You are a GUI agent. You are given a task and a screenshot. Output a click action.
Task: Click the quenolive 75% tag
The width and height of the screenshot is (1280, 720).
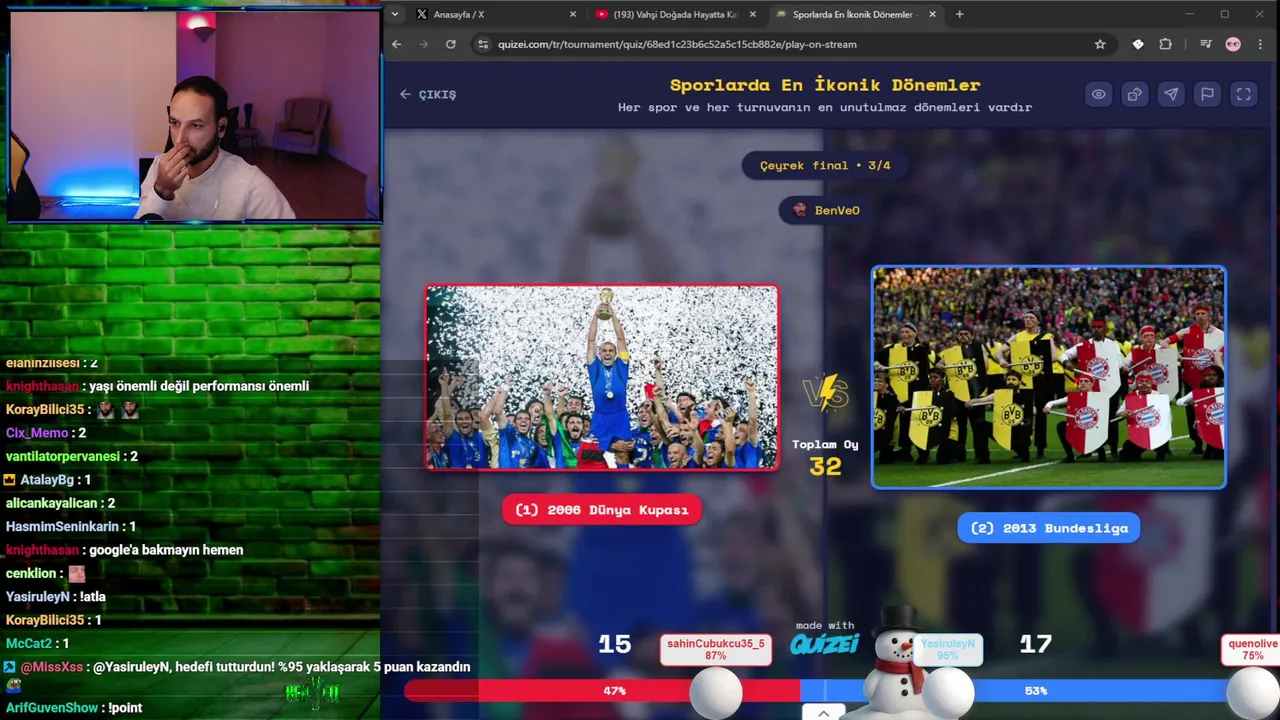[x=1253, y=649]
